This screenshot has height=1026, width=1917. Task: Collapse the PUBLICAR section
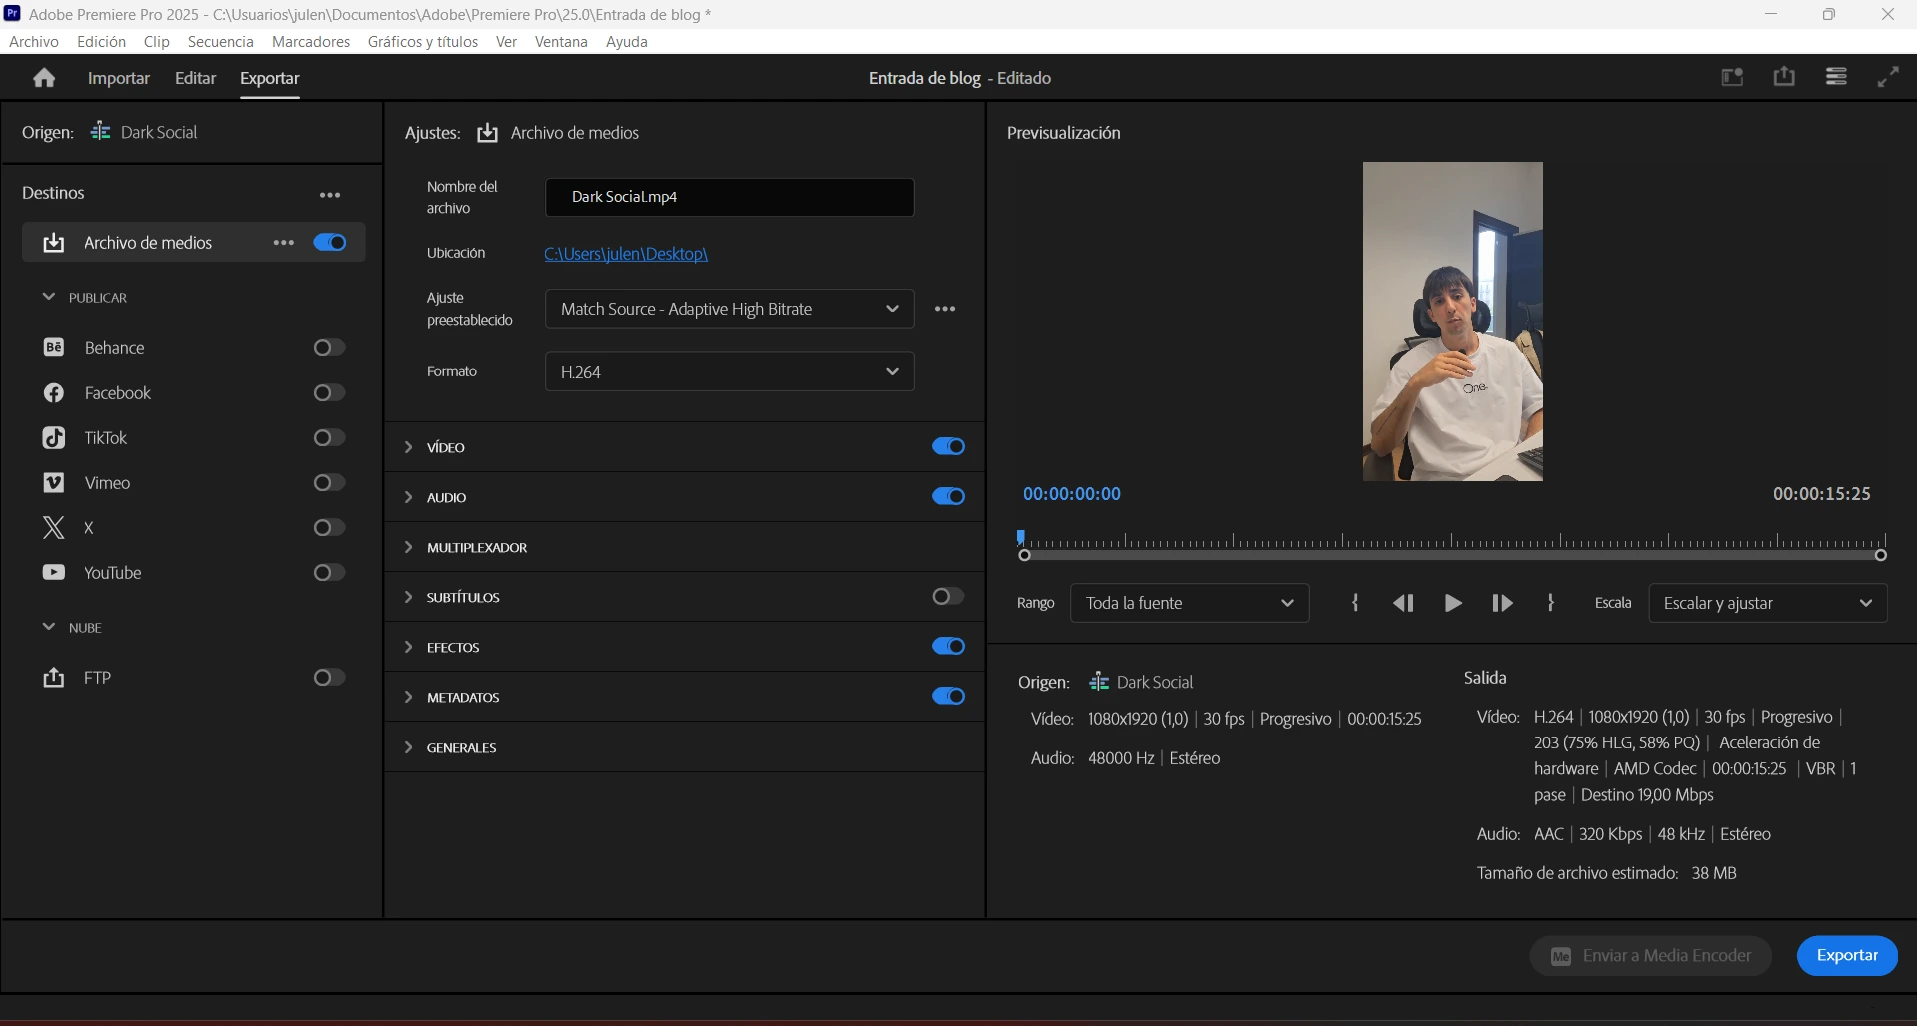pos(48,297)
